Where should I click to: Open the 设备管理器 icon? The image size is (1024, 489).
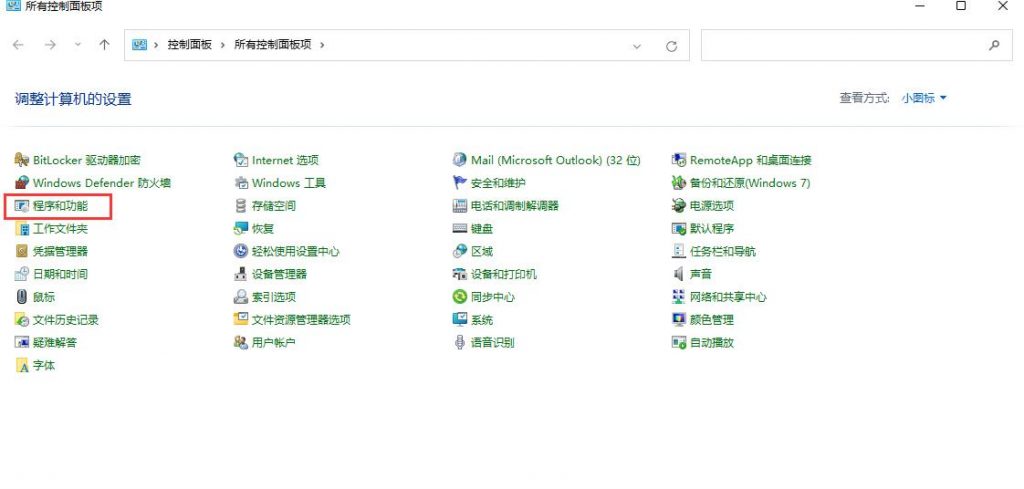pos(240,274)
